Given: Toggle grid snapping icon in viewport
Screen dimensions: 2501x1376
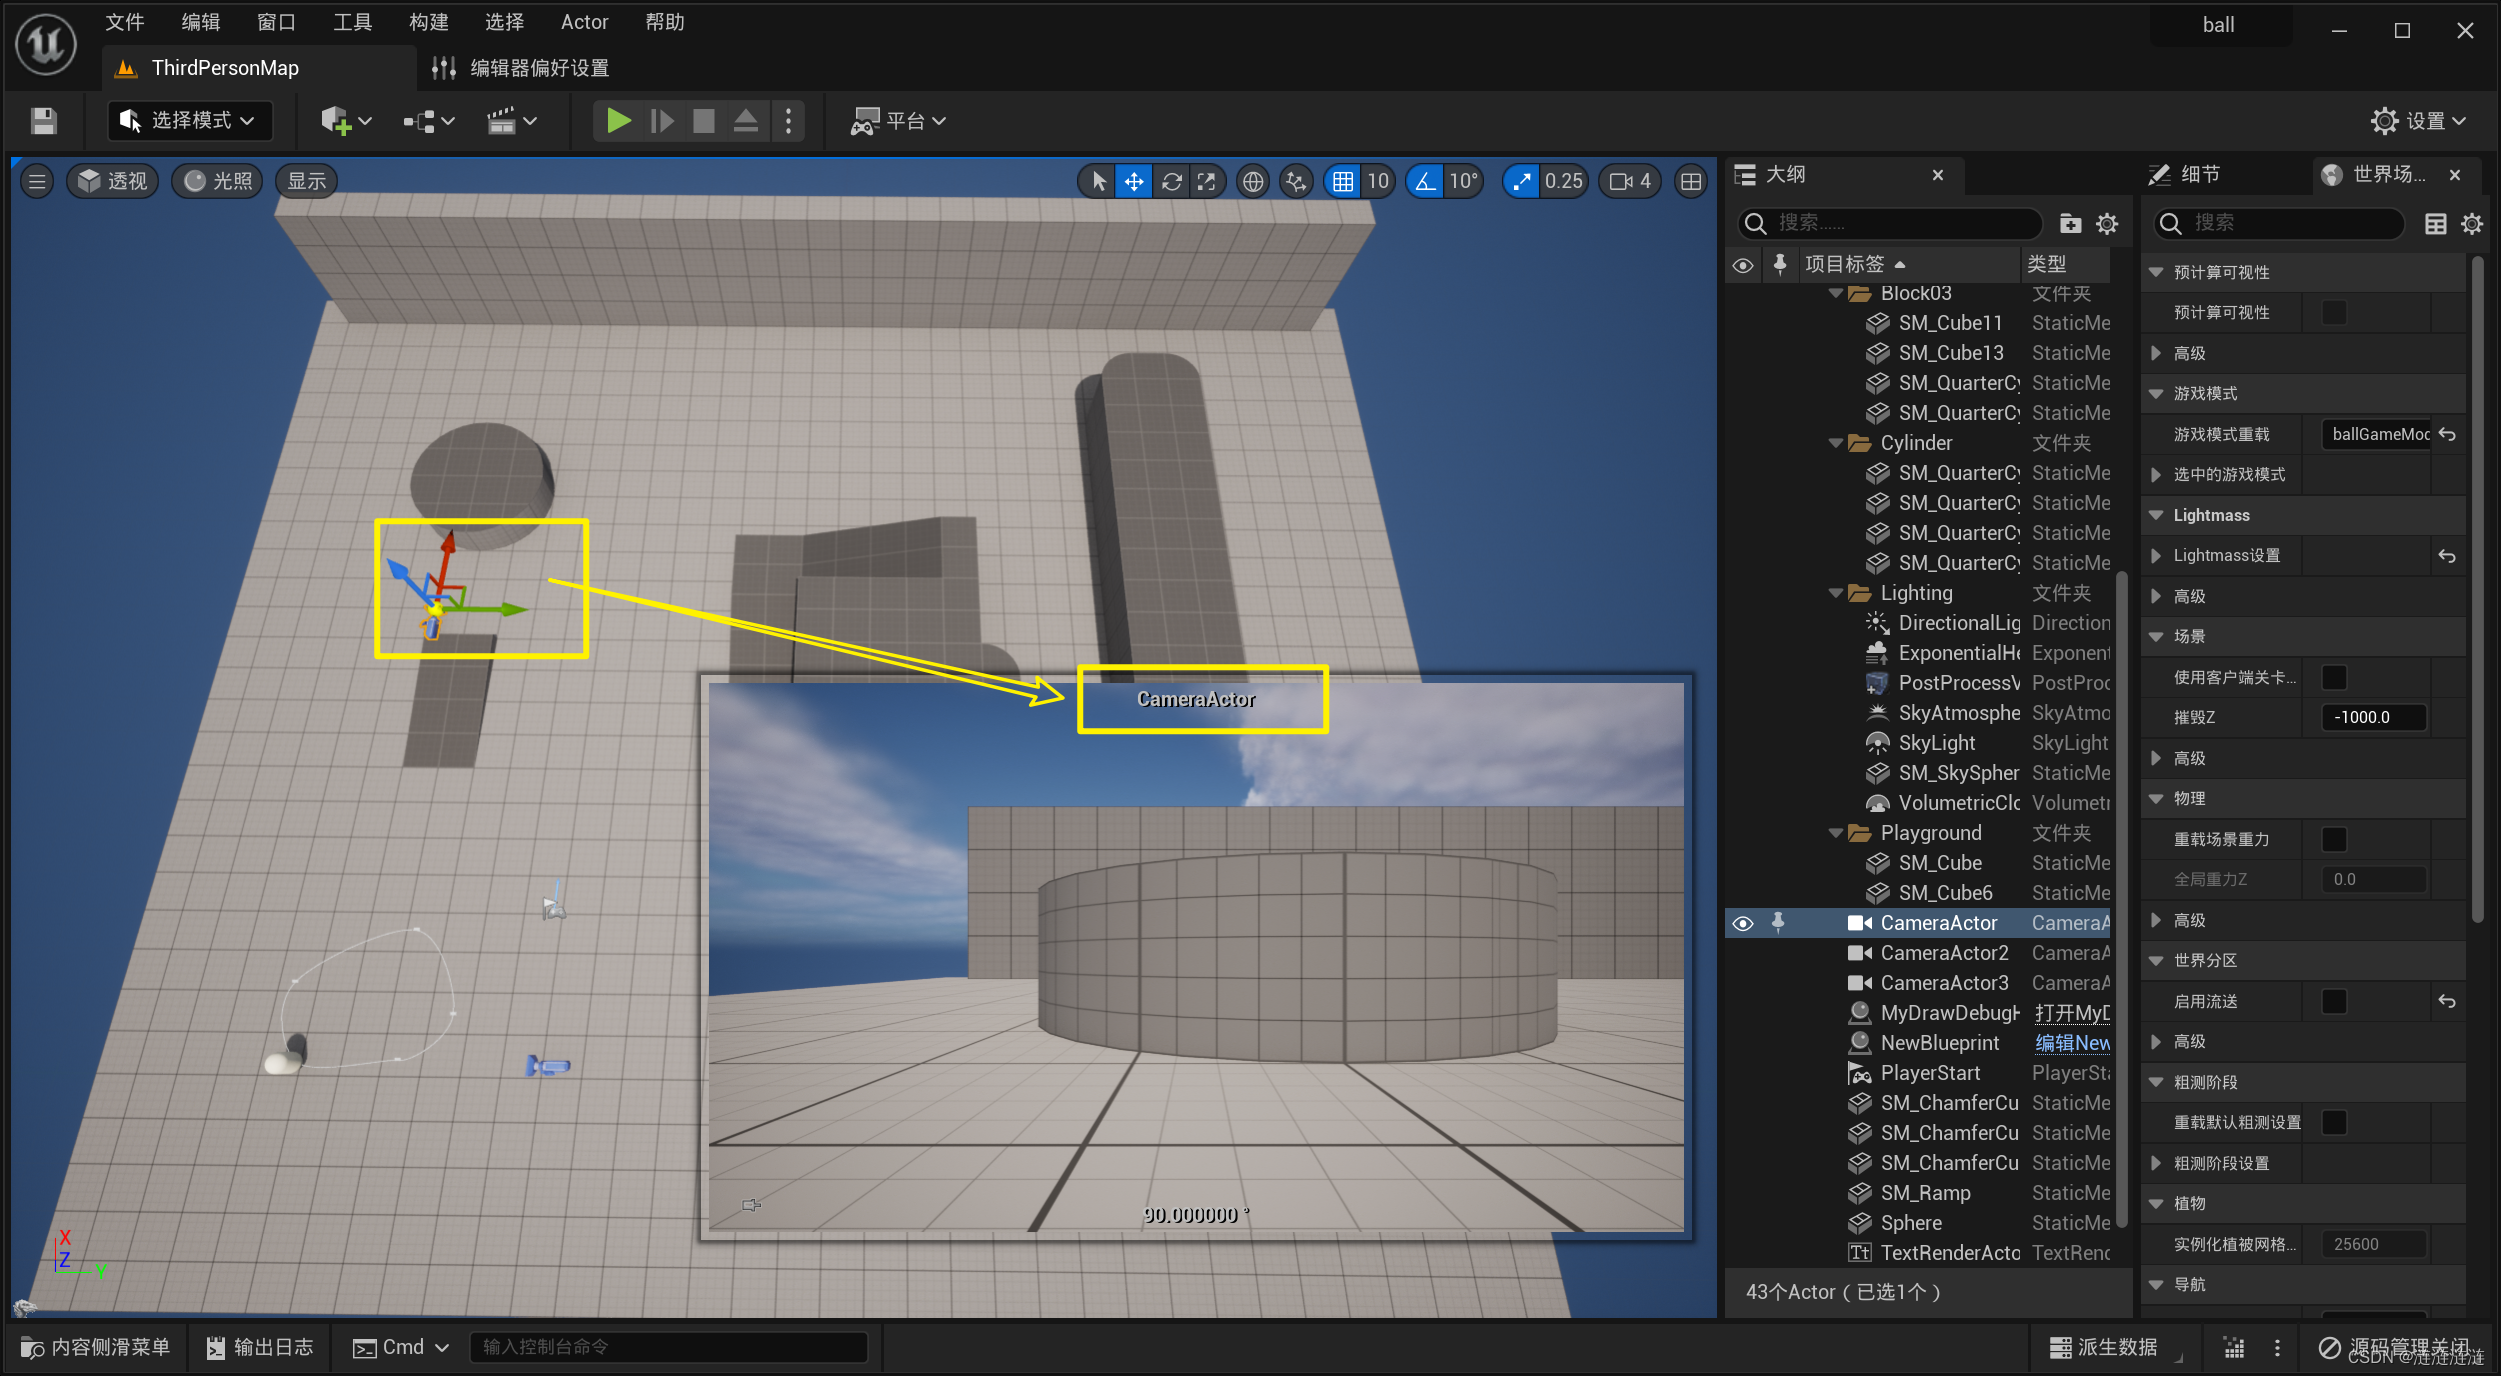Looking at the screenshot, I should pos(1342,181).
